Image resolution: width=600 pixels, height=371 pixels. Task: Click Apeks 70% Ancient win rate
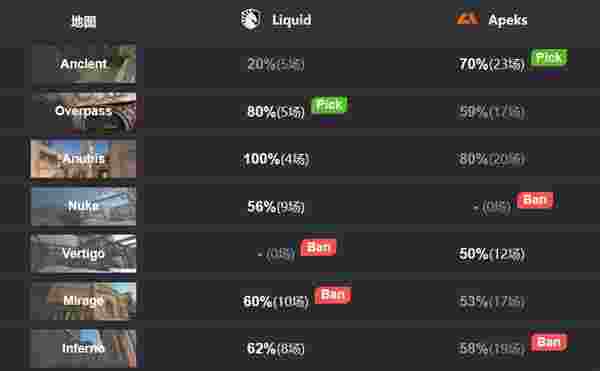click(473, 64)
